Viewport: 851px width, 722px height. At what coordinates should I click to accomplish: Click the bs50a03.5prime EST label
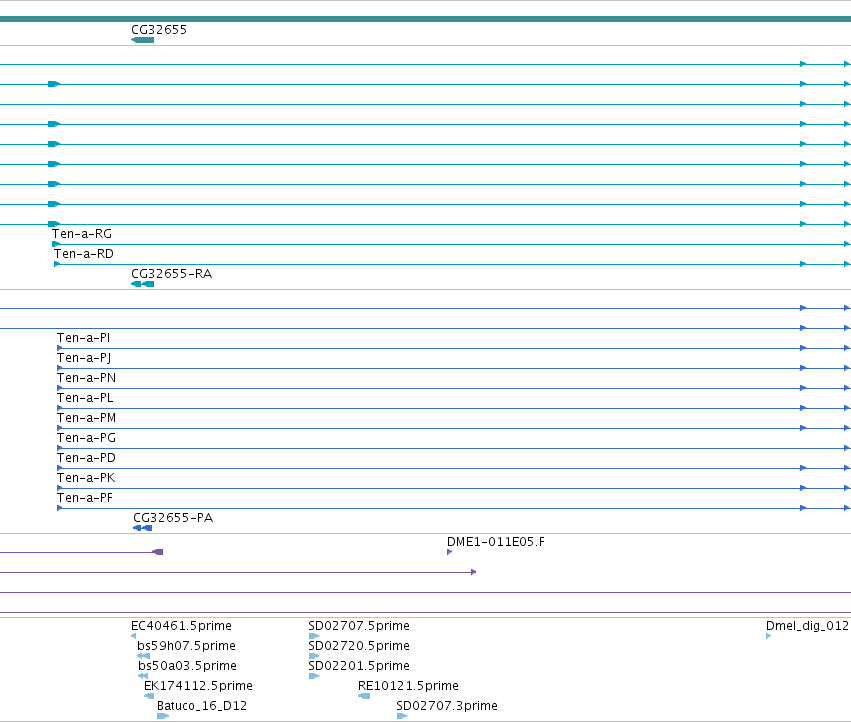click(187, 666)
